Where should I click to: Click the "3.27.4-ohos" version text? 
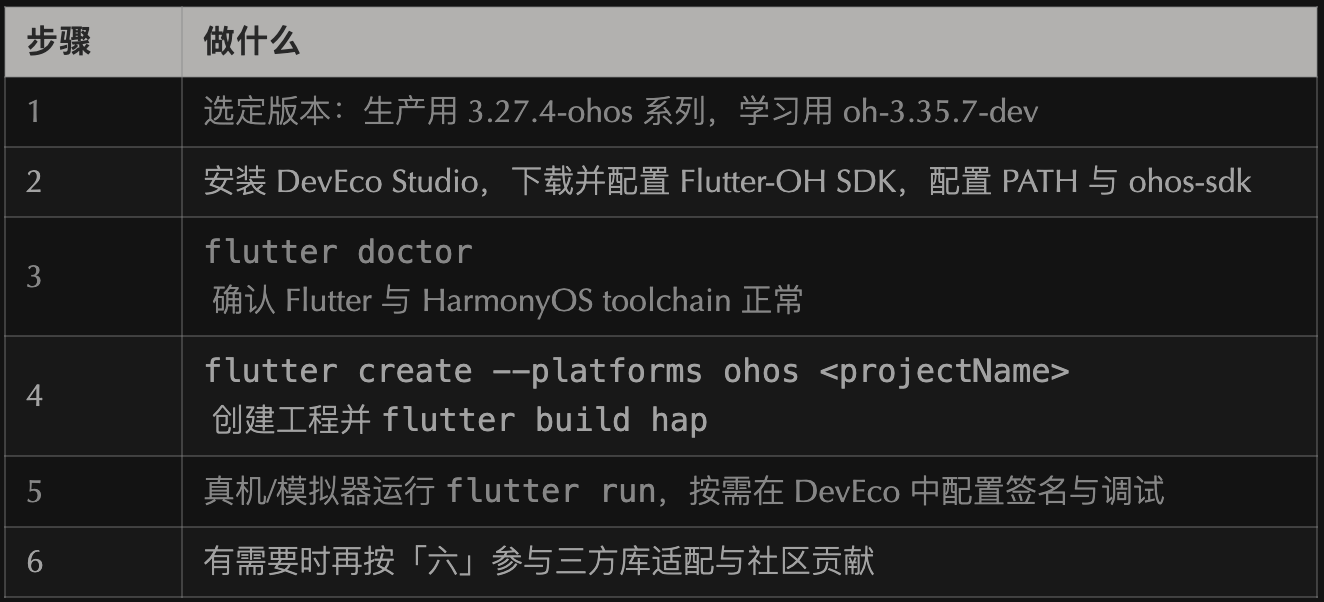pyautogui.click(x=550, y=111)
